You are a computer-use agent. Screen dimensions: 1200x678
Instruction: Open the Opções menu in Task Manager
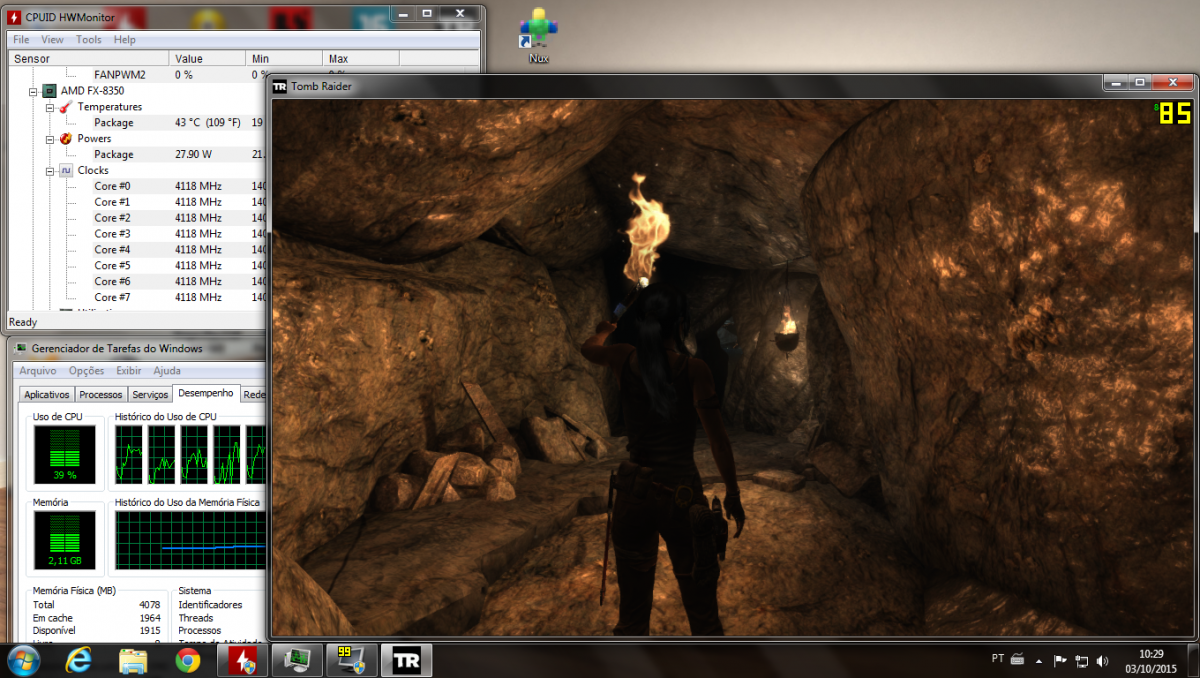point(86,371)
